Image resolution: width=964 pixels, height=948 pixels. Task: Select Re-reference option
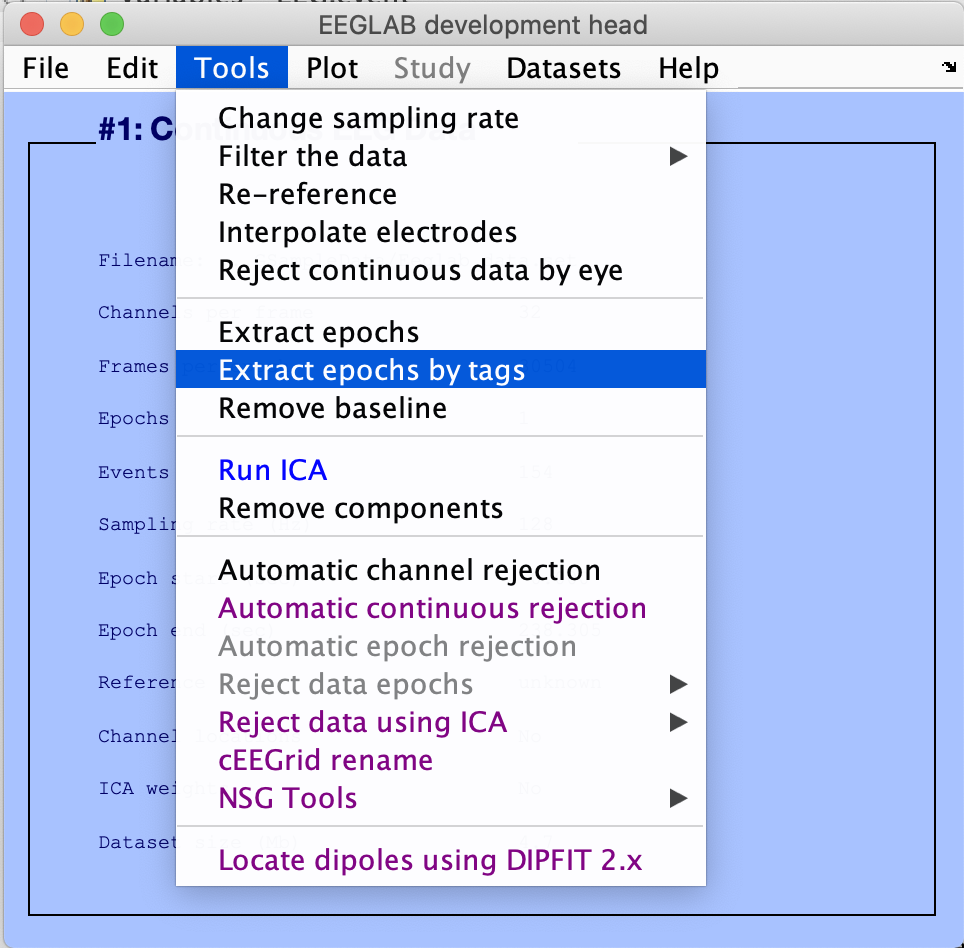click(x=441, y=194)
